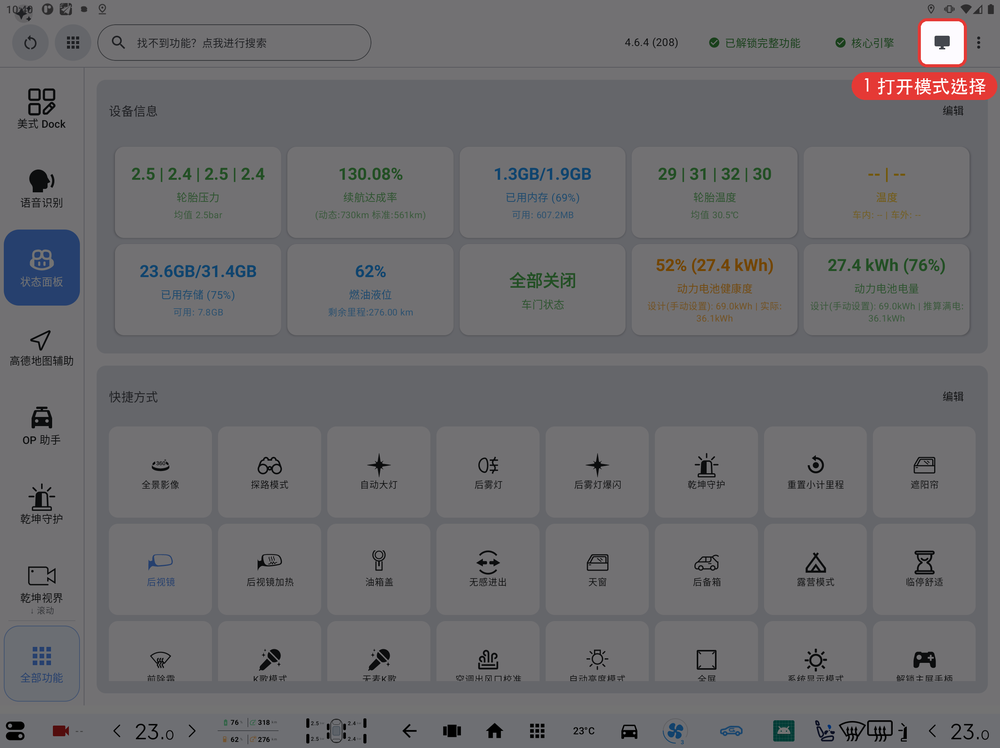Select 状态面板 sidebar tab
Viewport: 1000px width, 748px height.
point(41,268)
